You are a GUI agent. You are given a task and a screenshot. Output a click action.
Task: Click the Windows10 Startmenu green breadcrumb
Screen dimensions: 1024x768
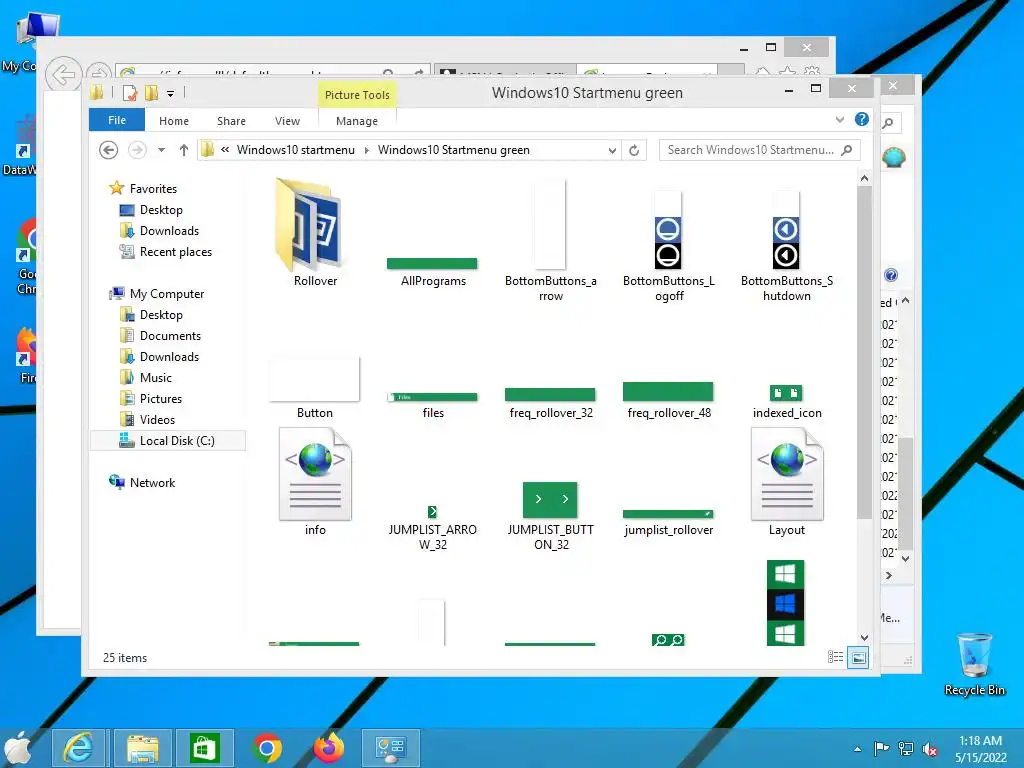(454, 150)
